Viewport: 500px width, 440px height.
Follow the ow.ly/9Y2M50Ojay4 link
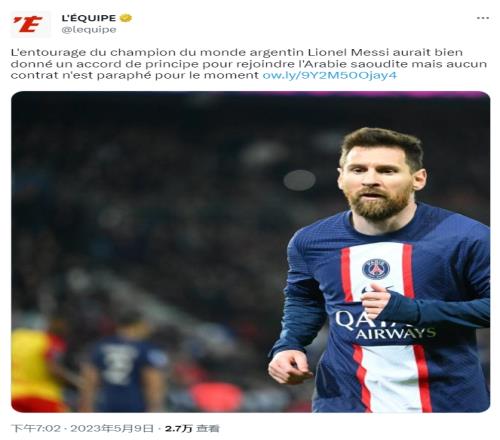click(x=330, y=75)
